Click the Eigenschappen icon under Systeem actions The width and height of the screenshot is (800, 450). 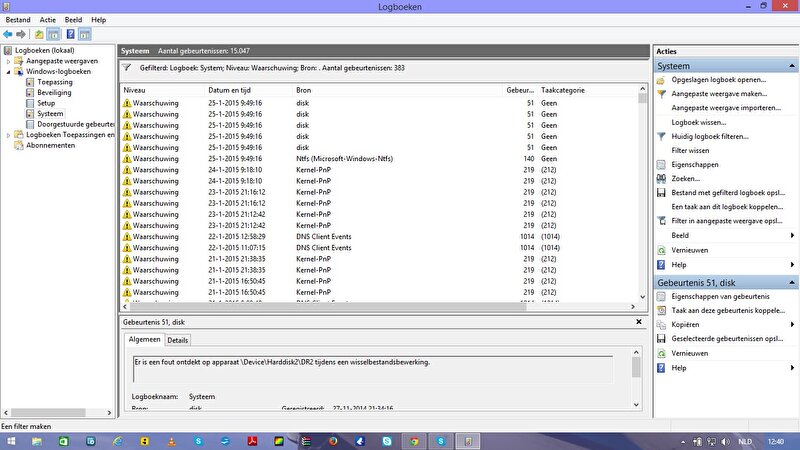[x=662, y=164]
